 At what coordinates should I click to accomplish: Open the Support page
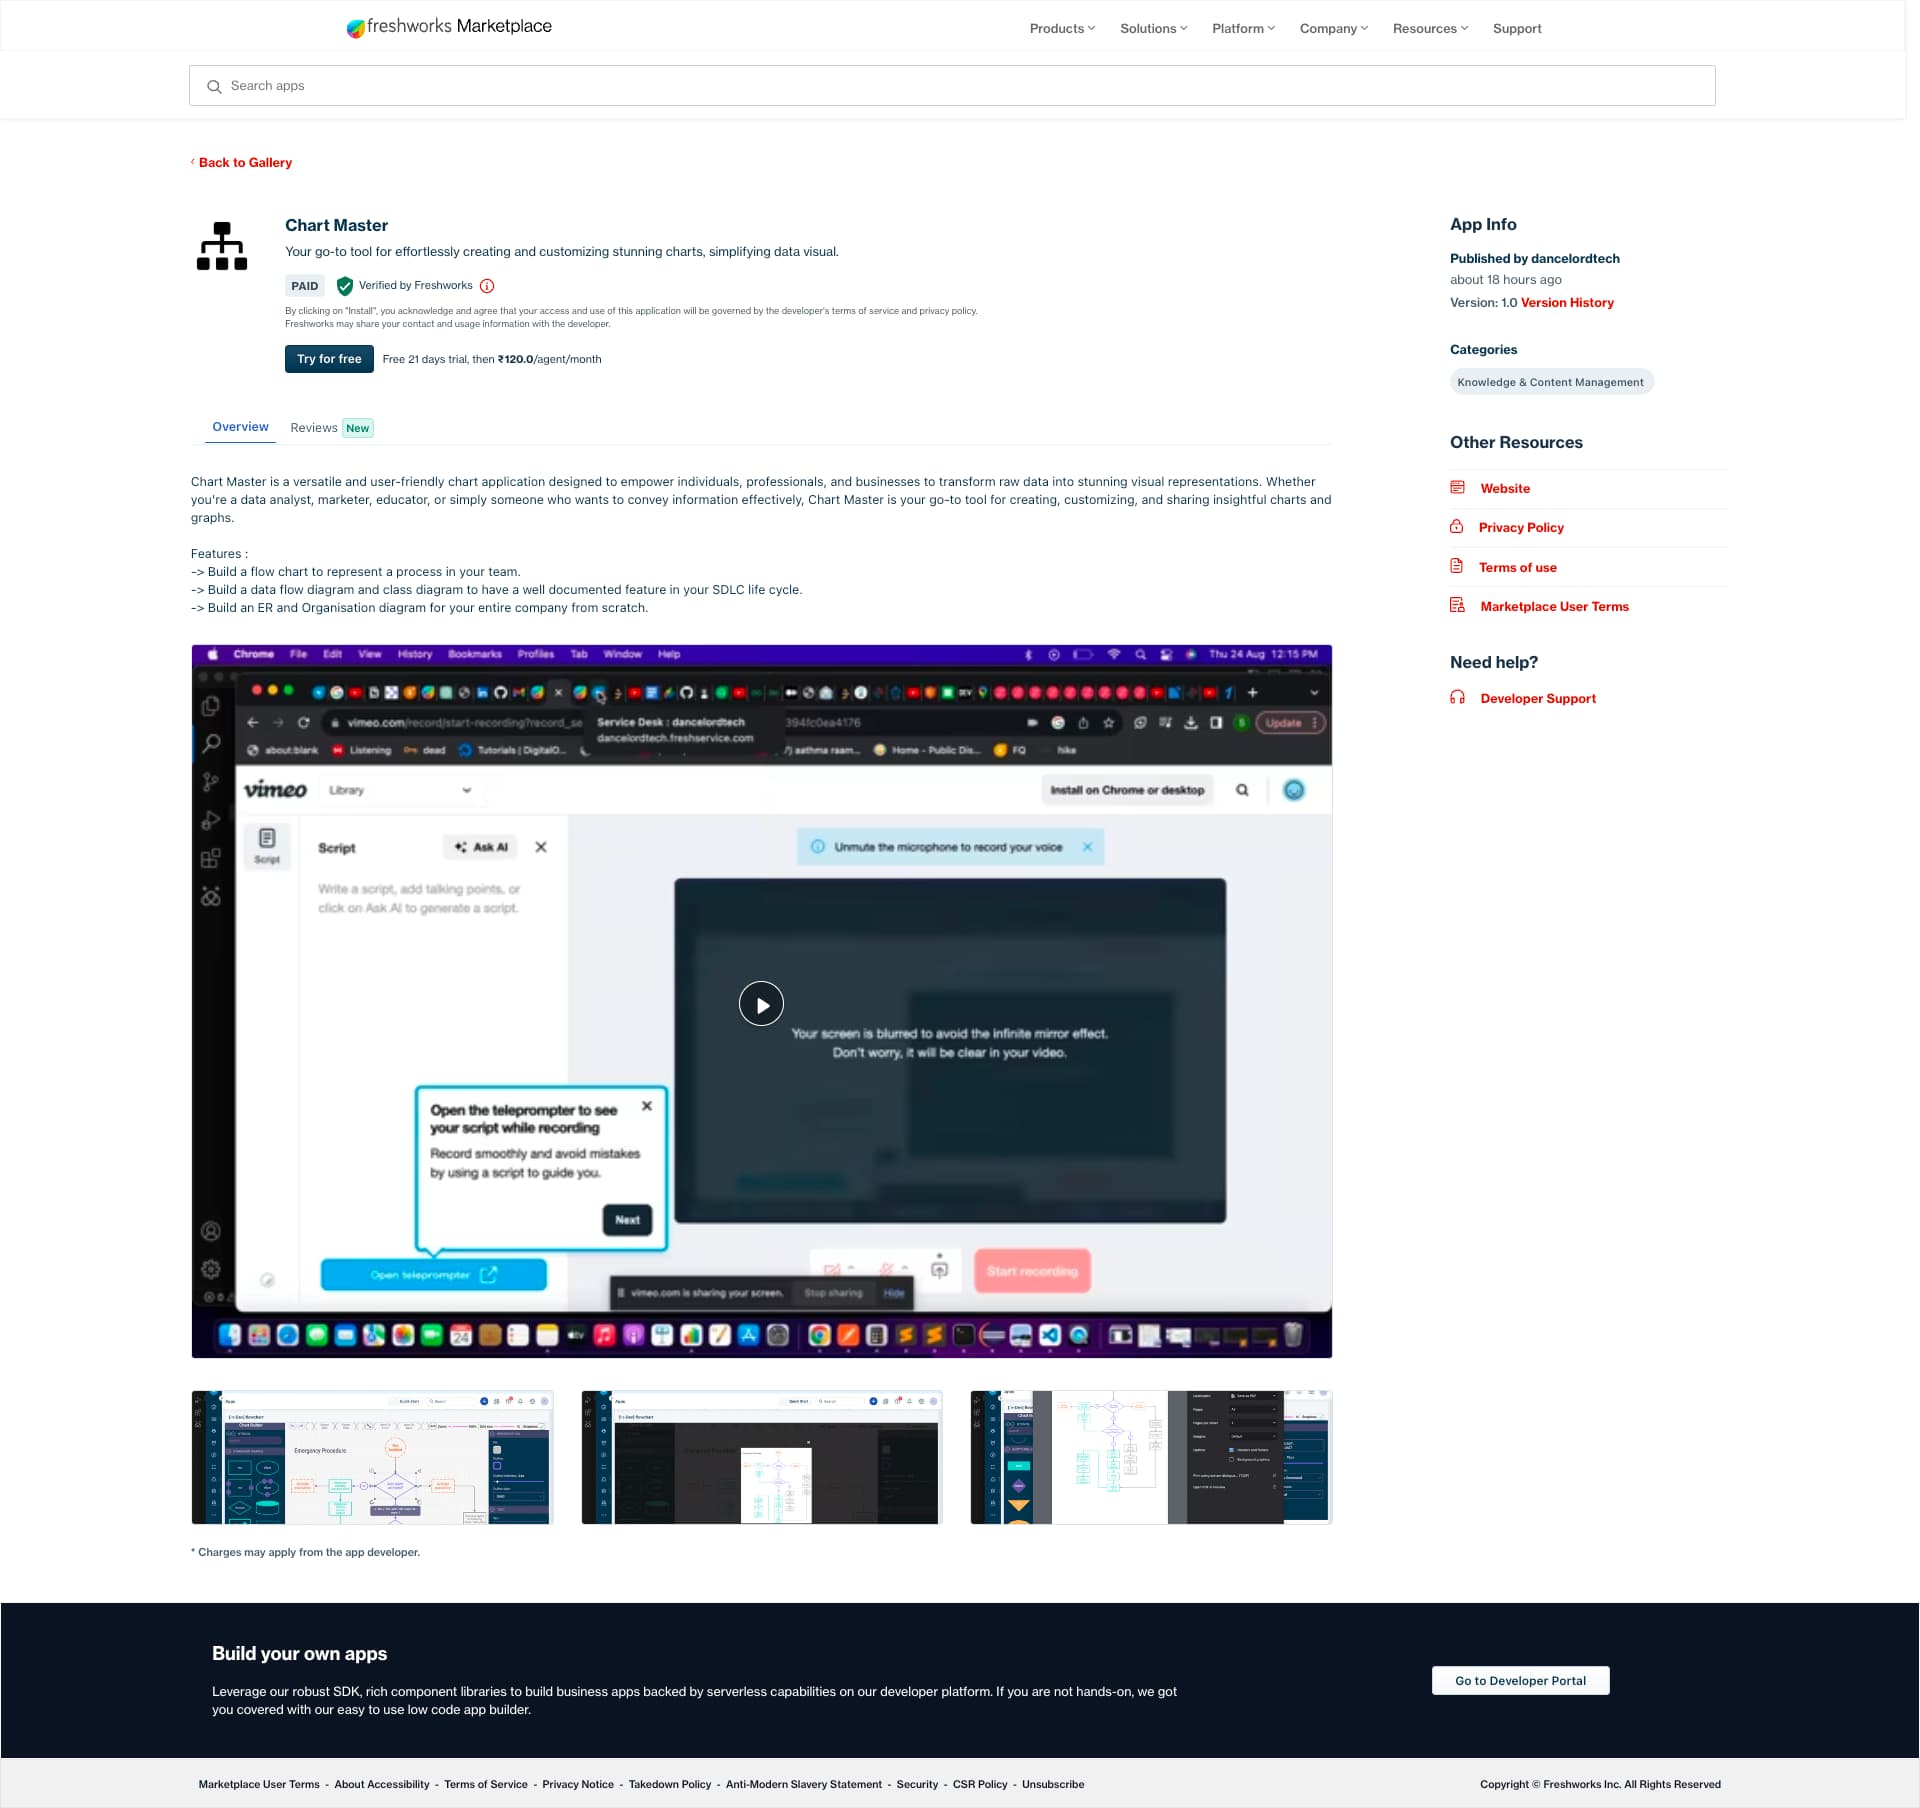(1517, 28)
